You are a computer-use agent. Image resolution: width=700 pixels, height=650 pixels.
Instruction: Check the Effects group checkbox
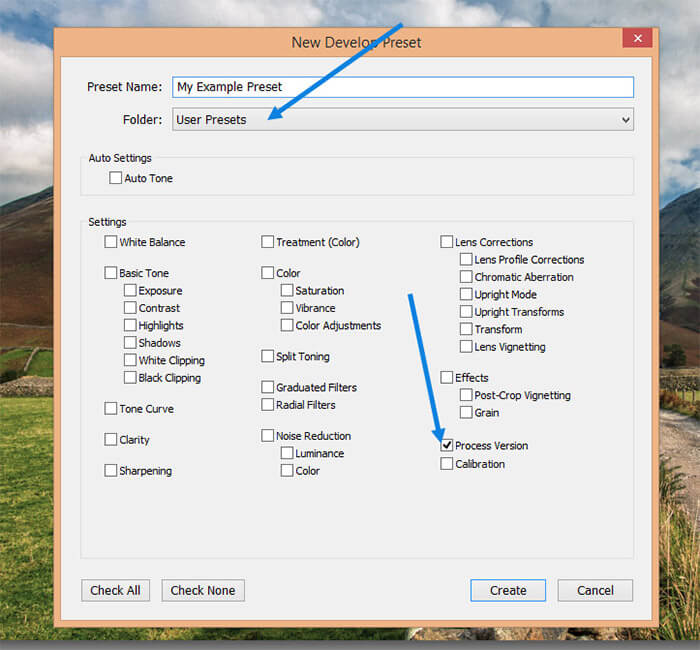[446, 377]
